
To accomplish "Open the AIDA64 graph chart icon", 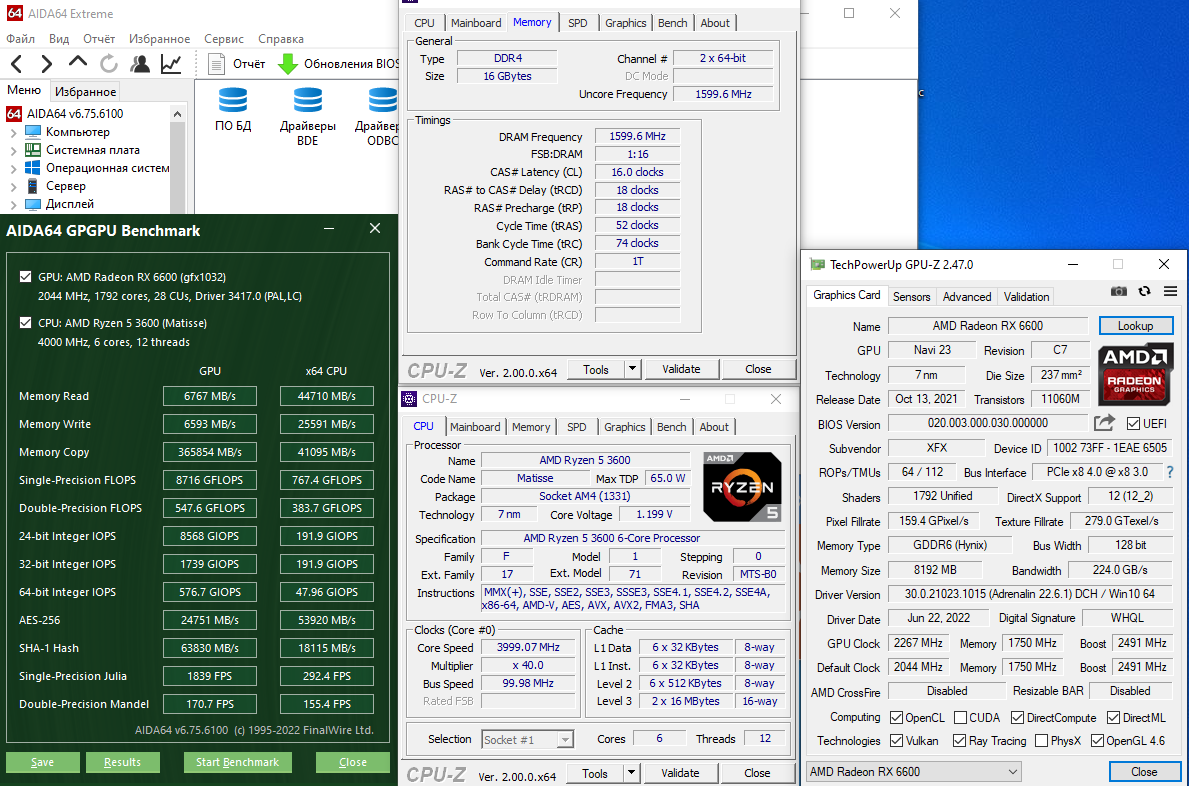I will tap(171, 64).
